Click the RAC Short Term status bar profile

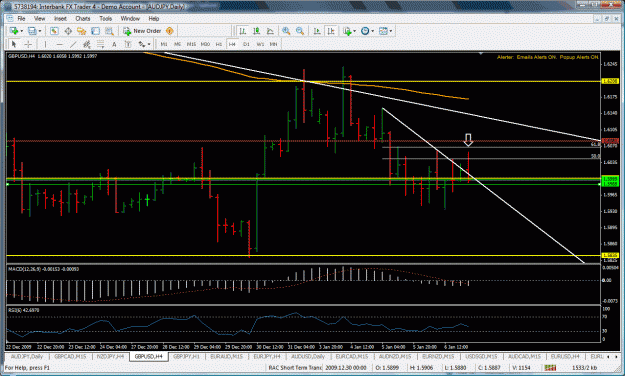[295, 368]
